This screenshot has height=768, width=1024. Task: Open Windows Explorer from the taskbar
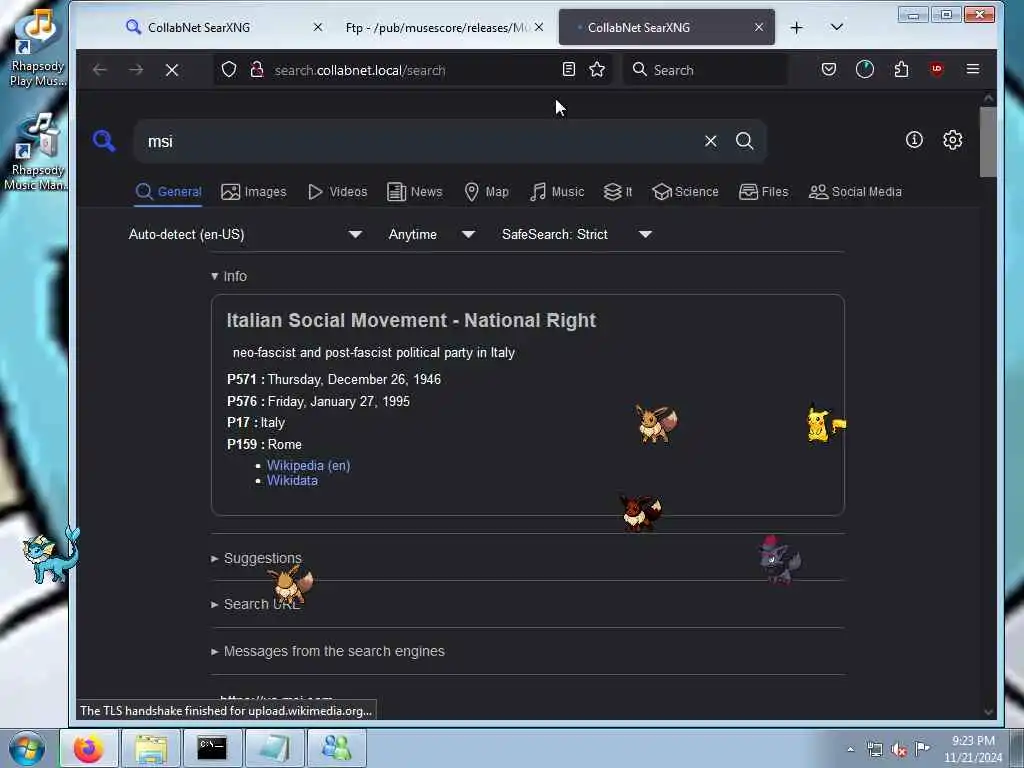coord(151,748)
